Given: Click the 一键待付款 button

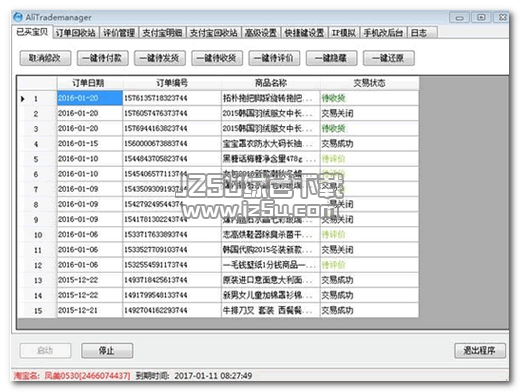Looking at the screenshot, I should 102,58.
